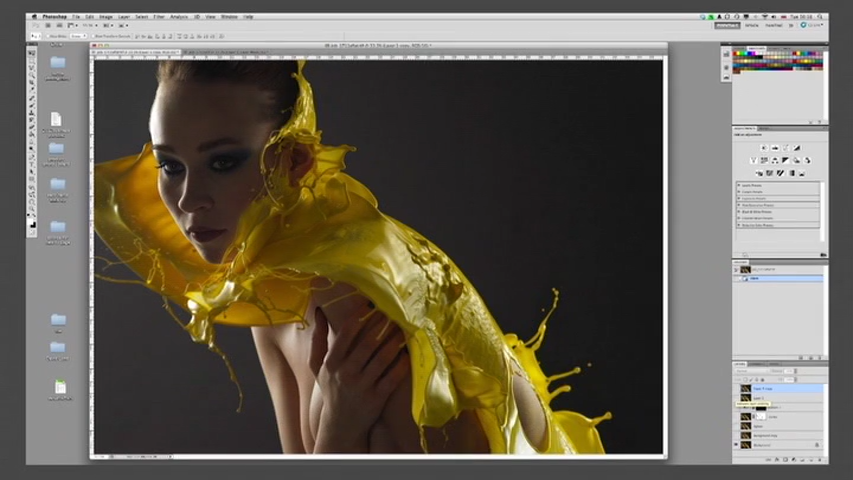Click the layer Opacity field

790,371
